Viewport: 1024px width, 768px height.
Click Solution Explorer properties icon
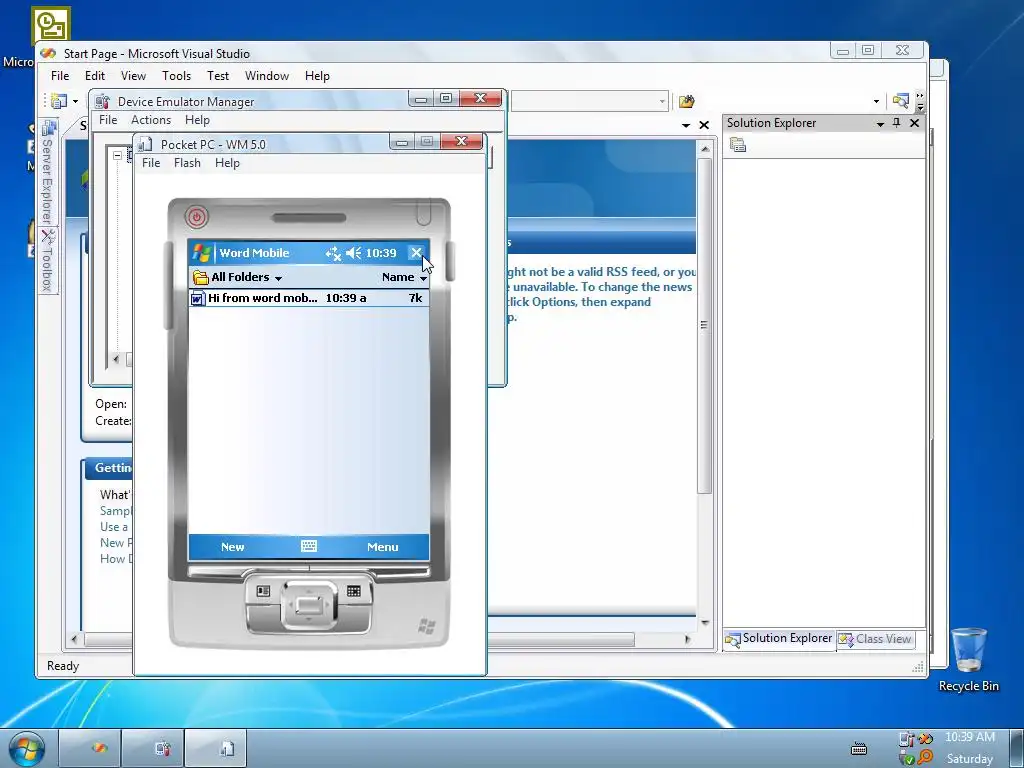[738, 145]
